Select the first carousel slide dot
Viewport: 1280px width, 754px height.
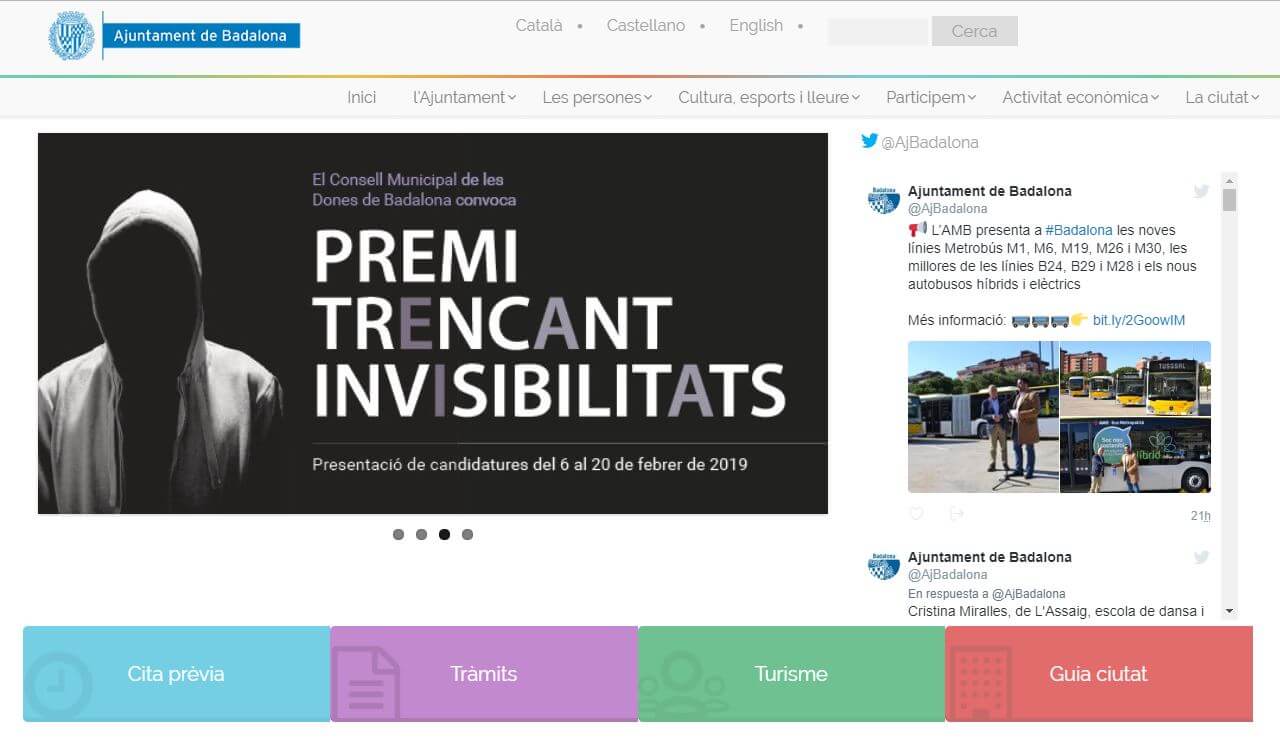[x=398, y=534]
